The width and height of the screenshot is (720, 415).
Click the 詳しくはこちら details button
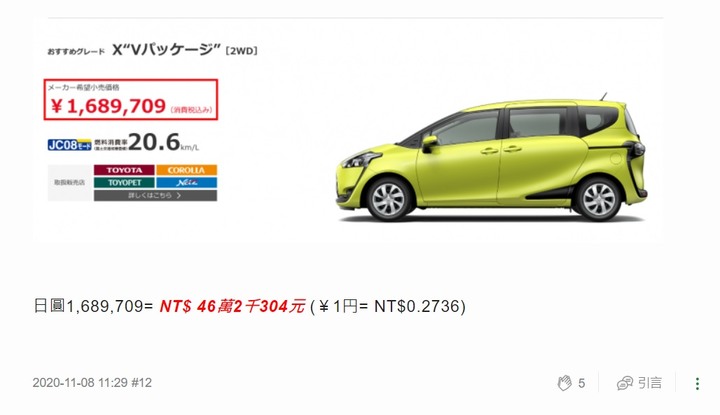click(155, 195)
